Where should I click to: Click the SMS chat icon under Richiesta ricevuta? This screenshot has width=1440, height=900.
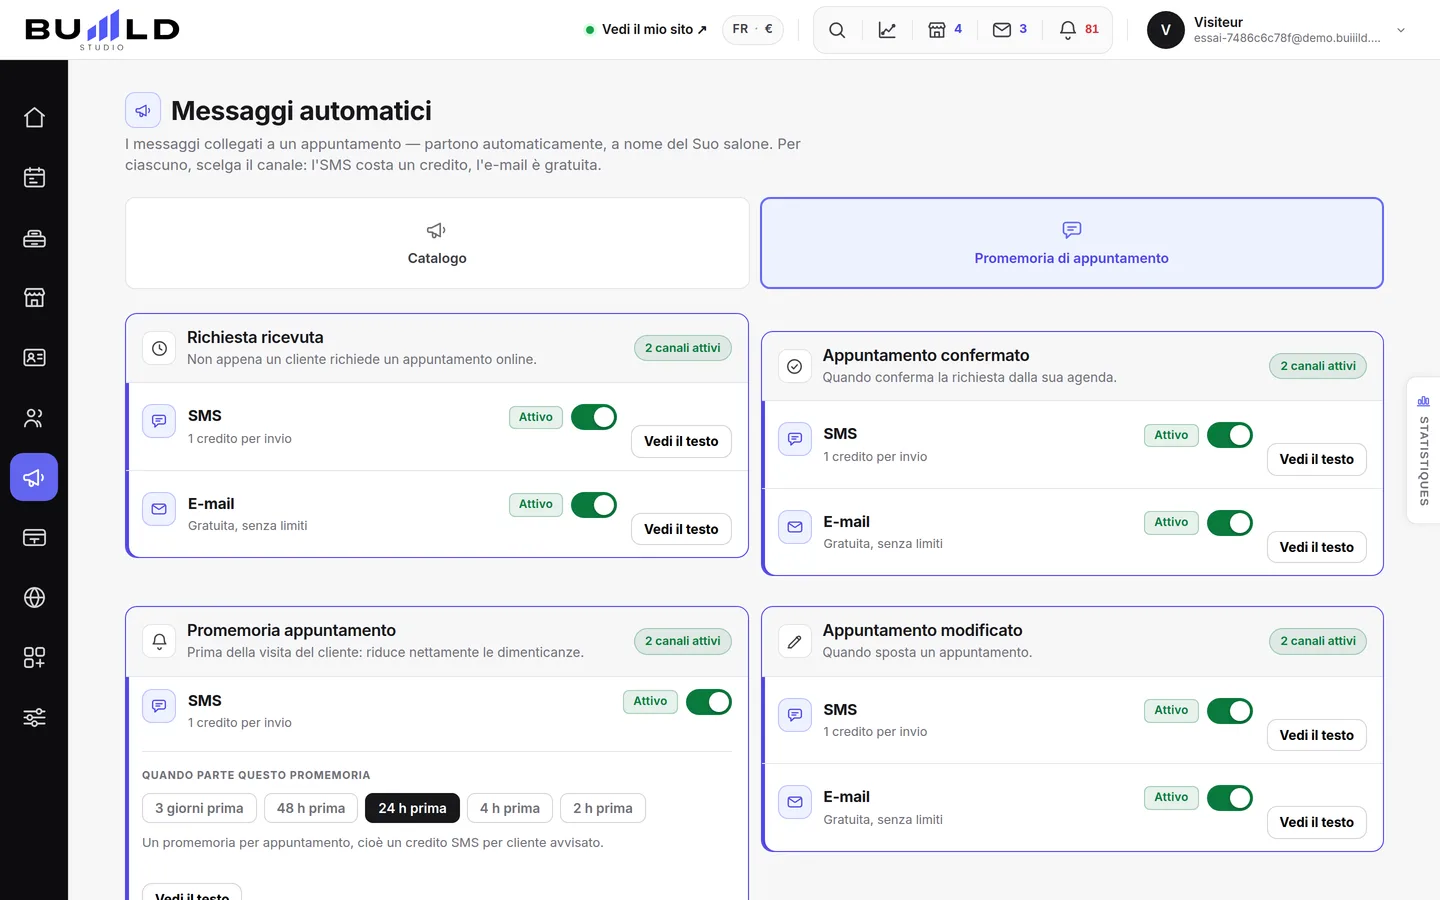click(x=159, y=421)
